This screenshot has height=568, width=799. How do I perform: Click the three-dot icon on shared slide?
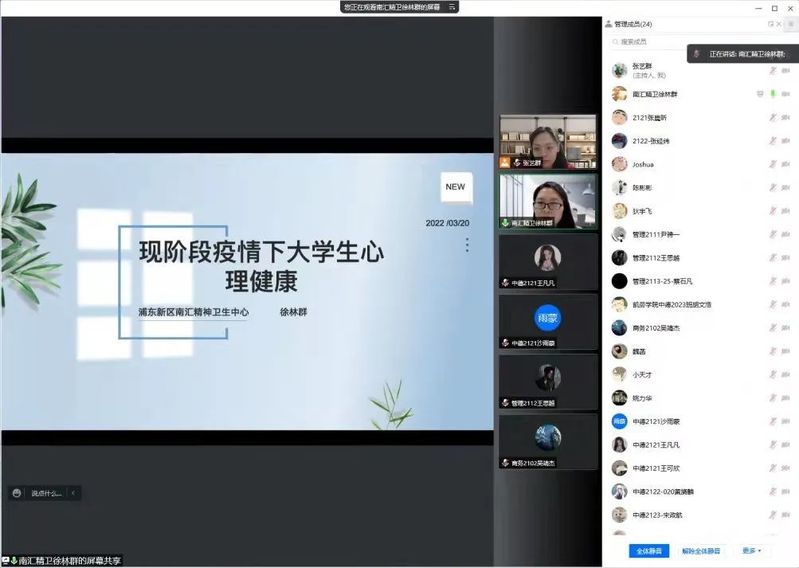pos(466,245)
